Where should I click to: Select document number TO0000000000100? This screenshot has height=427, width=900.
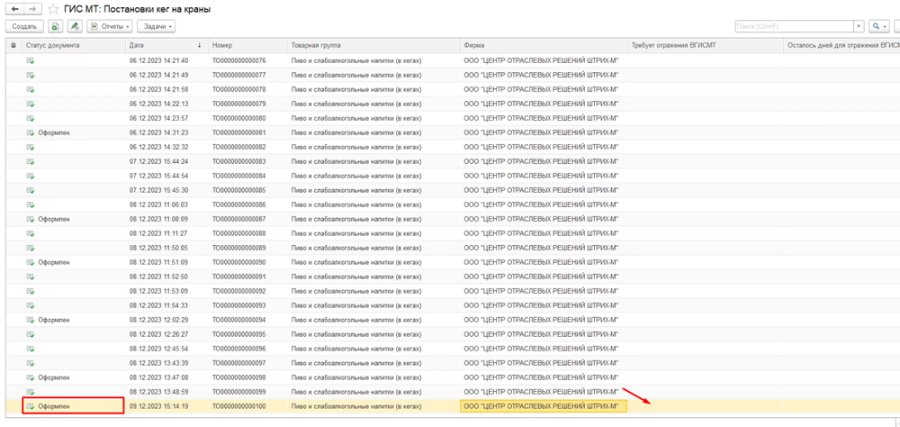(x=239, y=406)
